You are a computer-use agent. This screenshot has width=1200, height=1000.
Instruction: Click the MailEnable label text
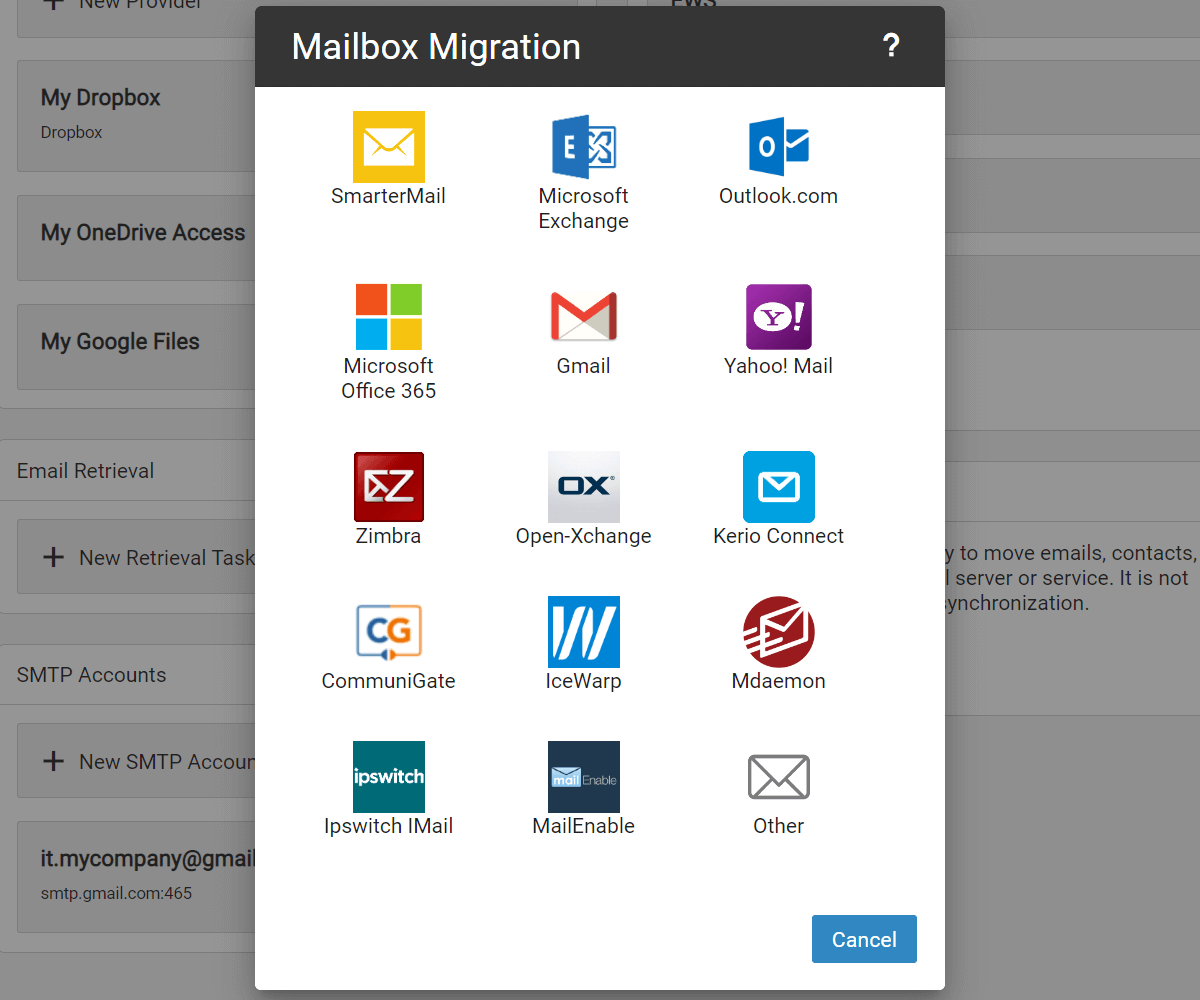tap(584, 826)
